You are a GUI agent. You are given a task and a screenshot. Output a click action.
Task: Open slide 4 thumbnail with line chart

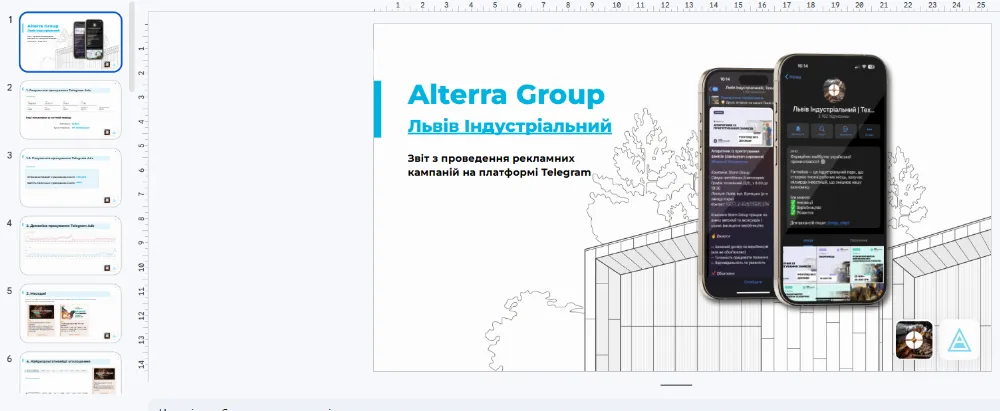(x=70, y=245)
